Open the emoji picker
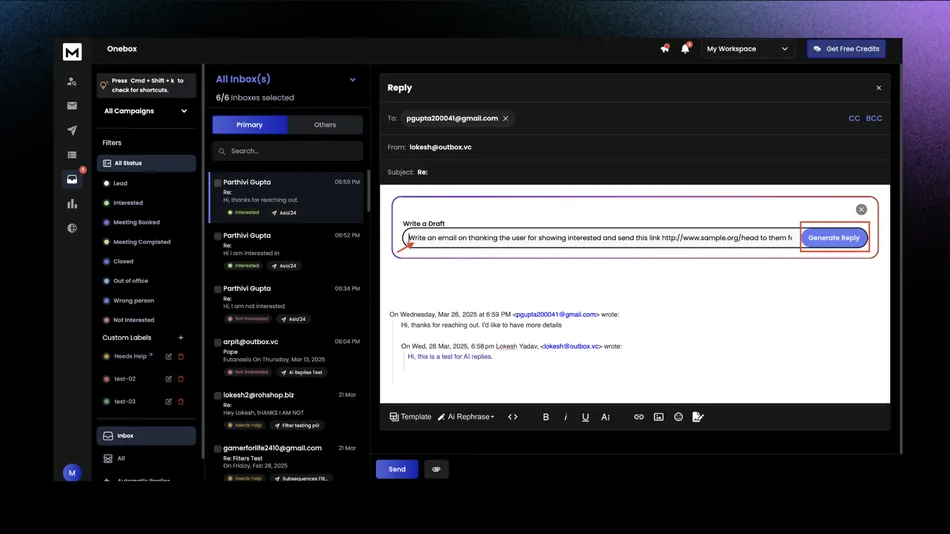Viewport: 950px width, 534px height. click(679, 417)
